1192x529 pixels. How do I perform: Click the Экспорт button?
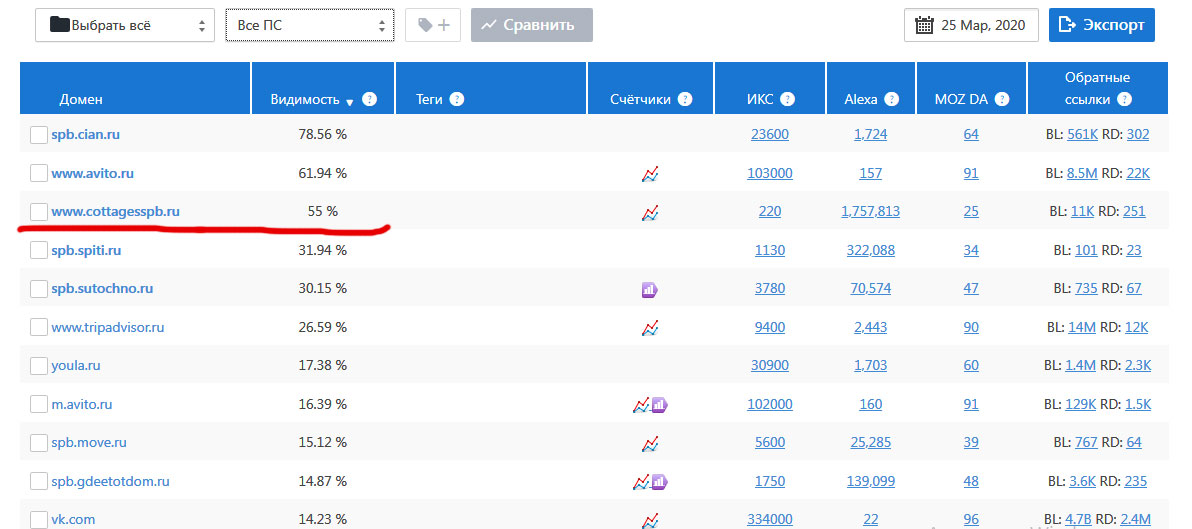click(1102, 25)
